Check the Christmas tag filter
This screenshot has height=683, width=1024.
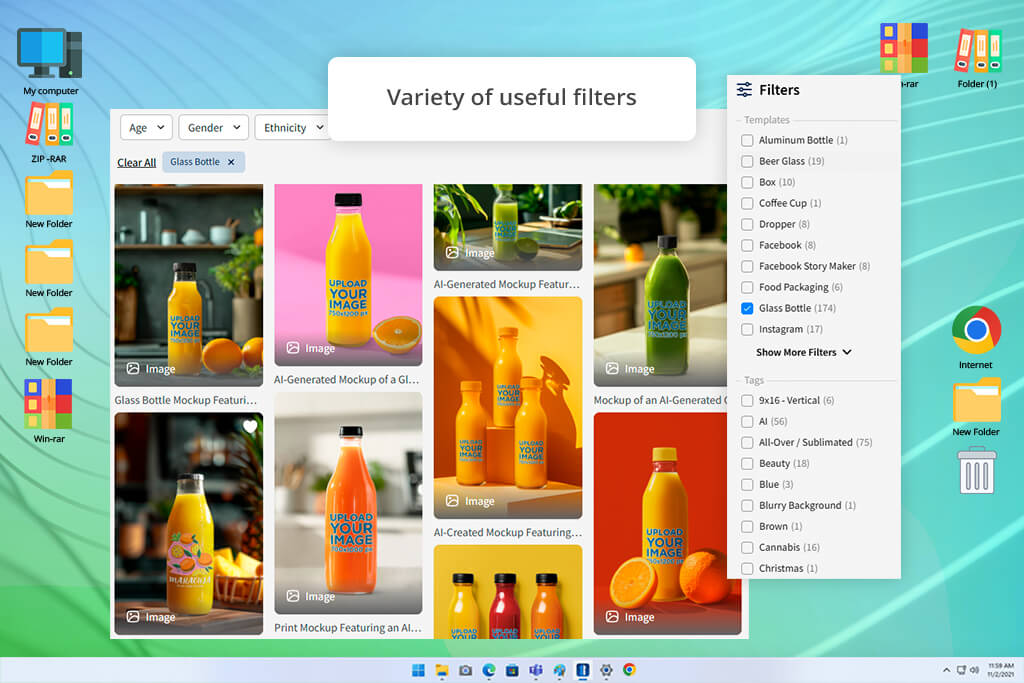(747, 568)
